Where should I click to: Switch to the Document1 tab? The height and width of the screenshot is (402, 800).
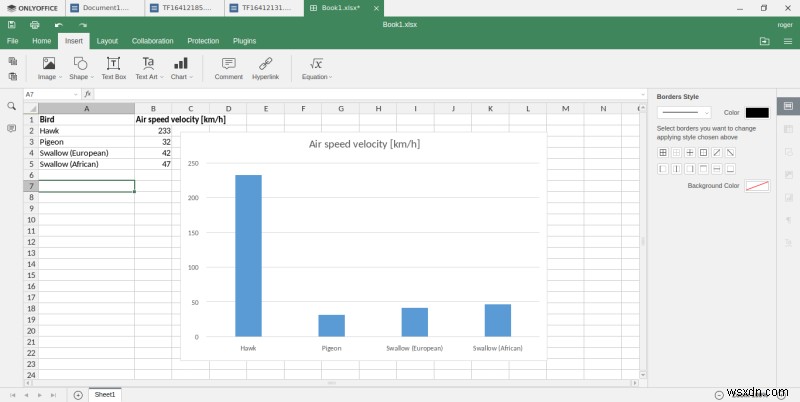(x=102, y=8)
